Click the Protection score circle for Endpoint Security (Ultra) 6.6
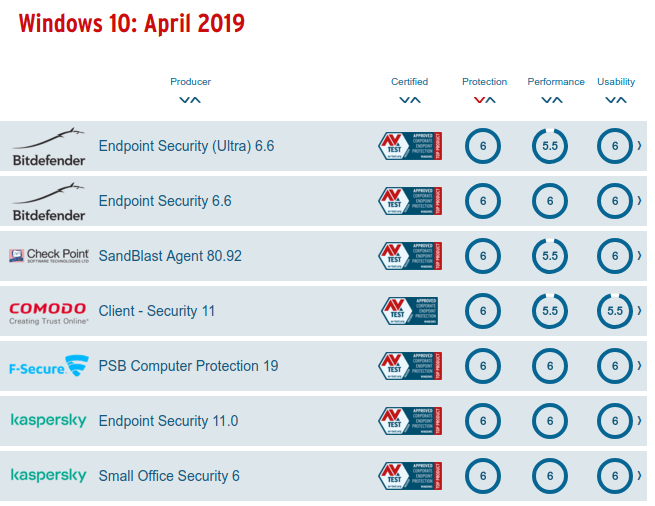The image size is (655, 506). (483, 146)
